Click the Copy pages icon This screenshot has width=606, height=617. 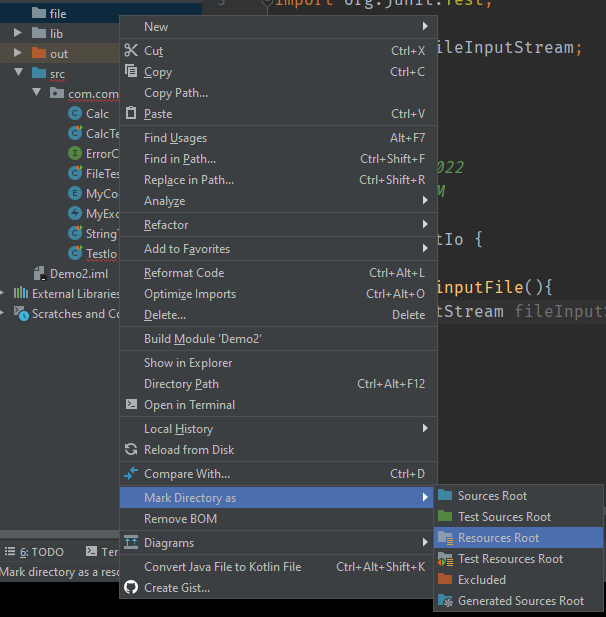tap(131, 71)
